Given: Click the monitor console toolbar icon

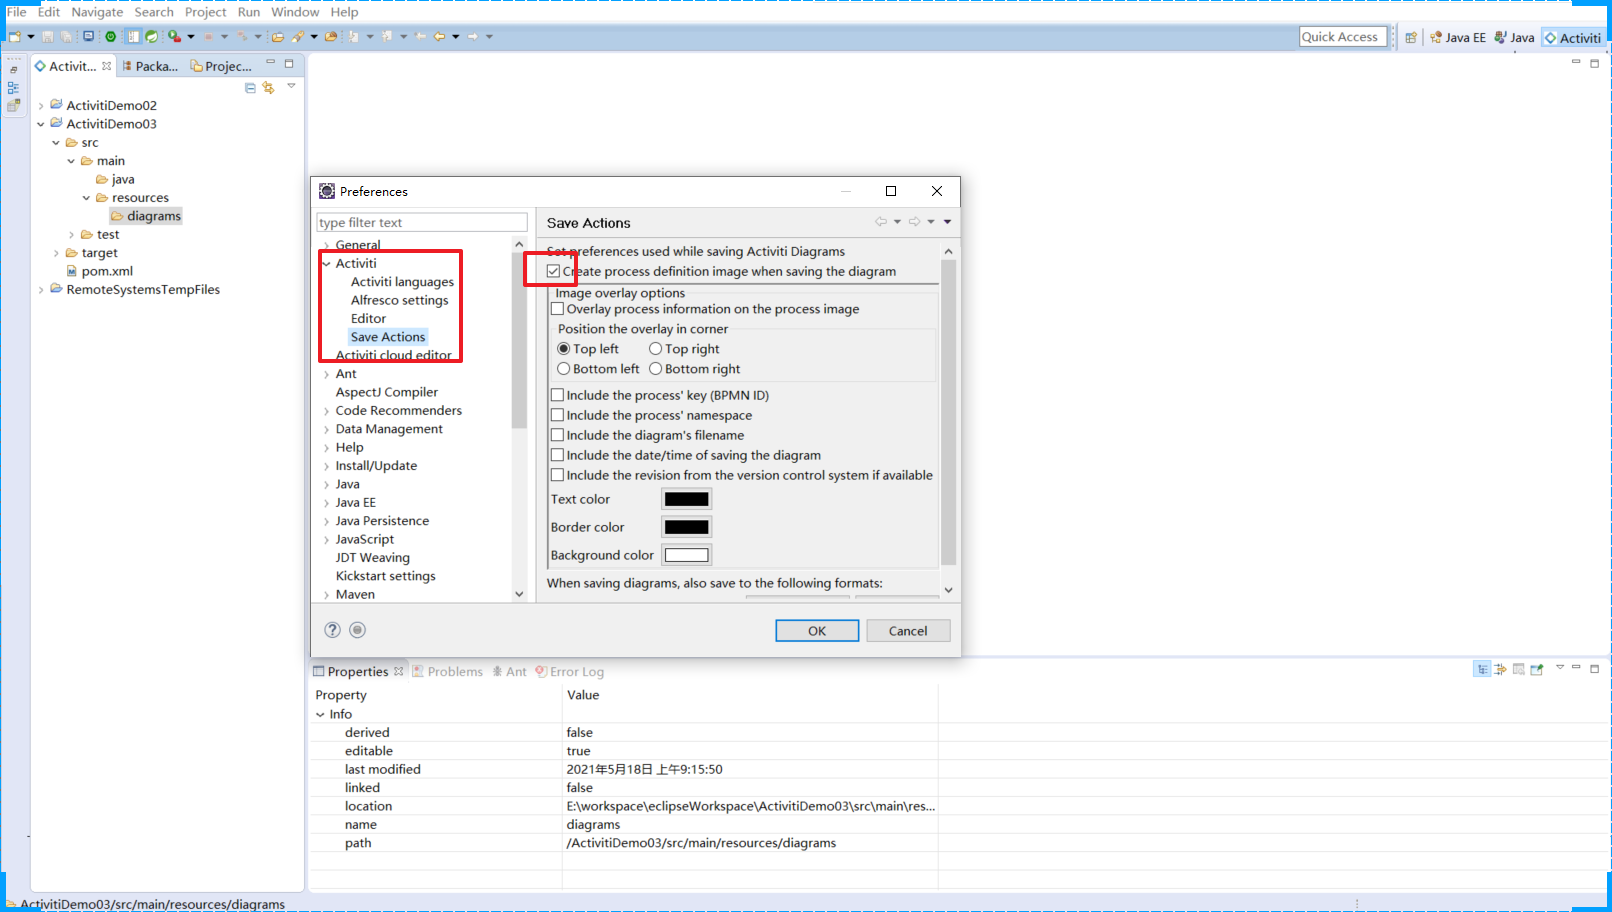Looking at the screenshot, I should coord(88,37).
